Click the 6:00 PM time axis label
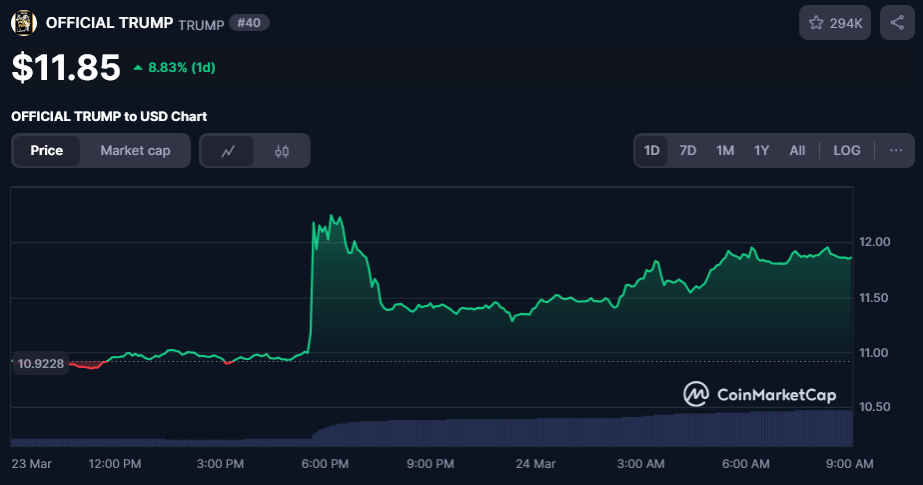This screenshot has width=923, height=485. 325,464
